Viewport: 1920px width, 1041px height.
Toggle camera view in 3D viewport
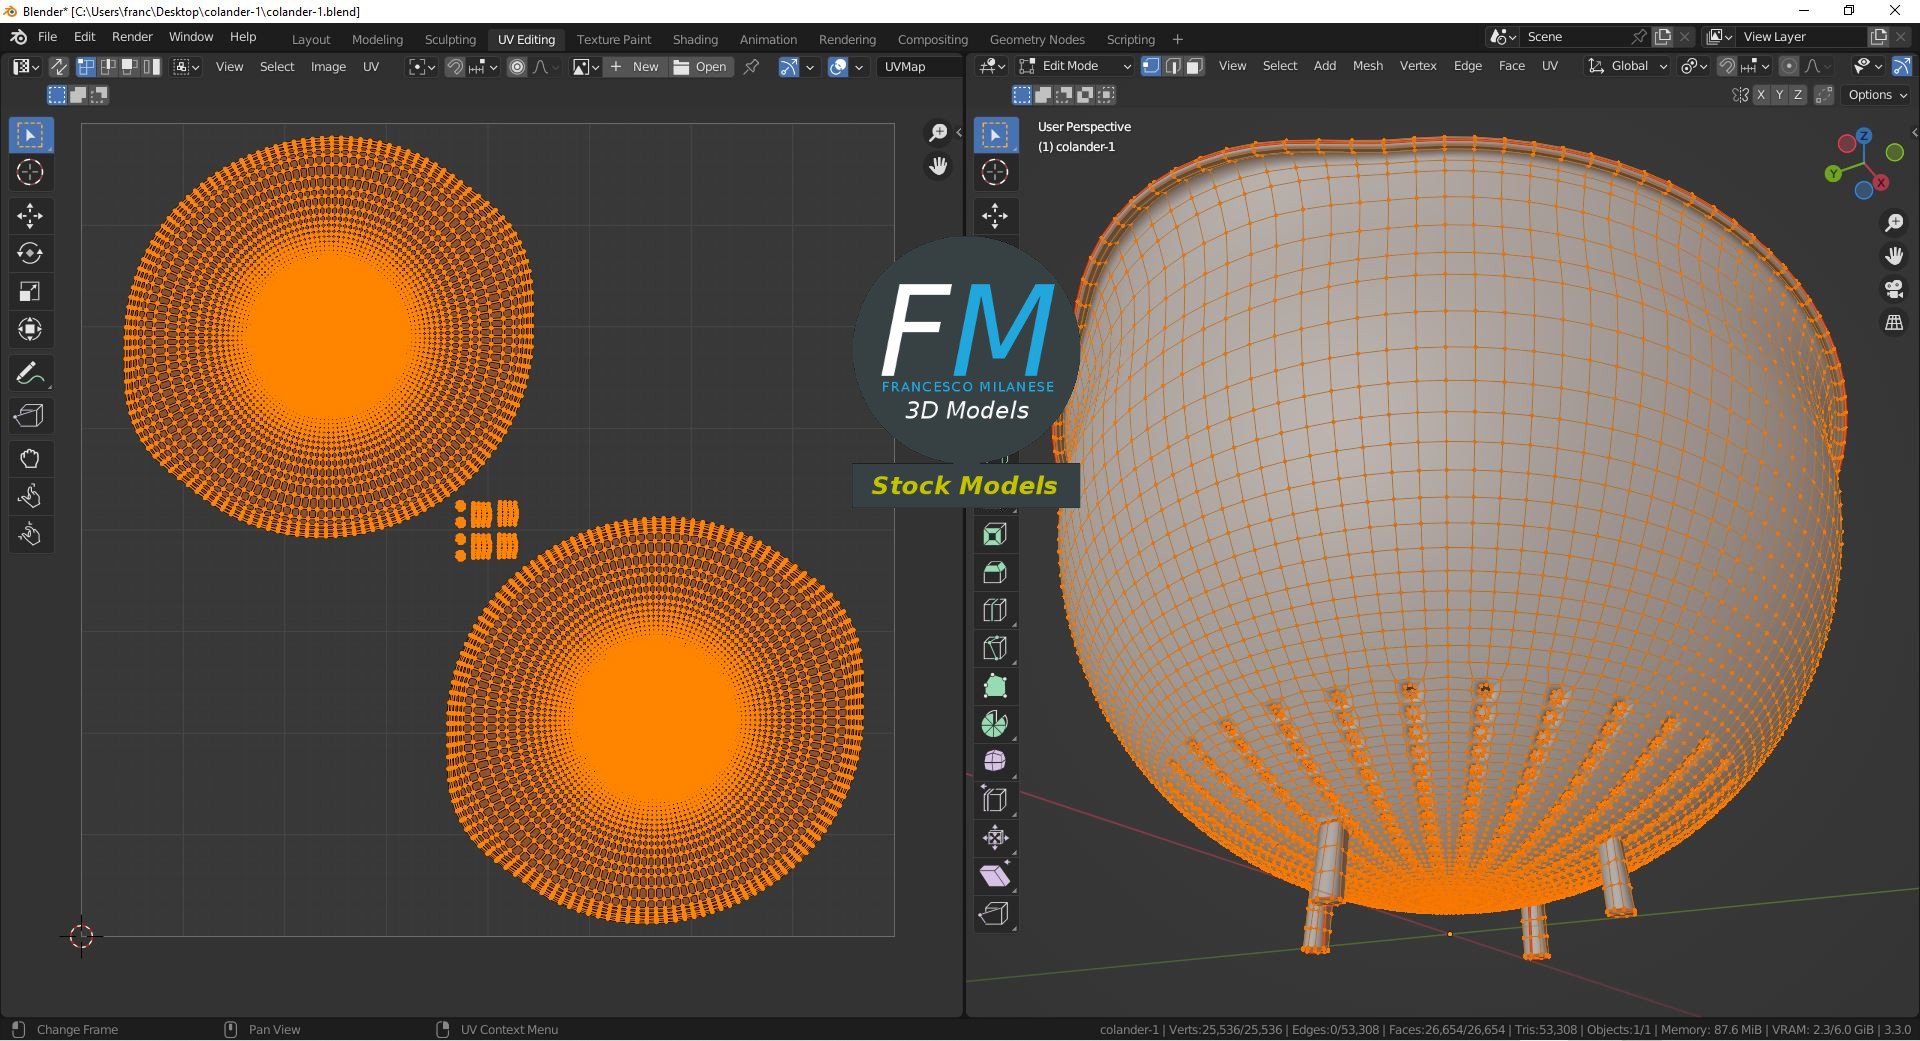point(1894,290)
